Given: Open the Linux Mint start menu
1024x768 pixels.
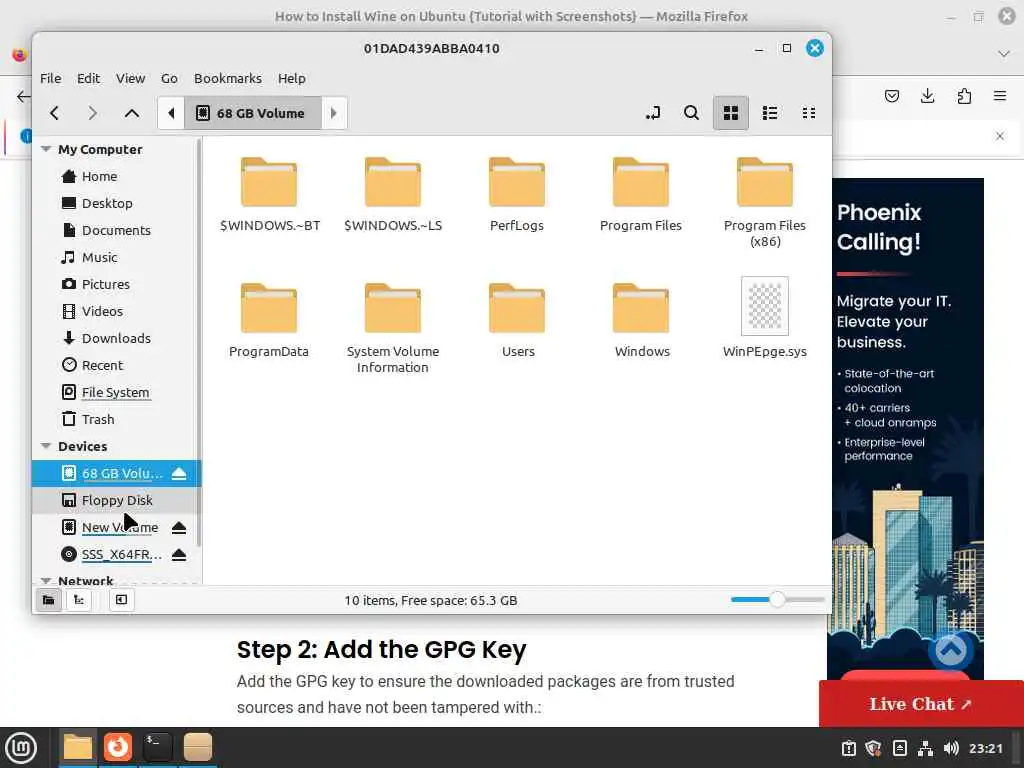Looking at the screenshot, I should pos(21,747).
